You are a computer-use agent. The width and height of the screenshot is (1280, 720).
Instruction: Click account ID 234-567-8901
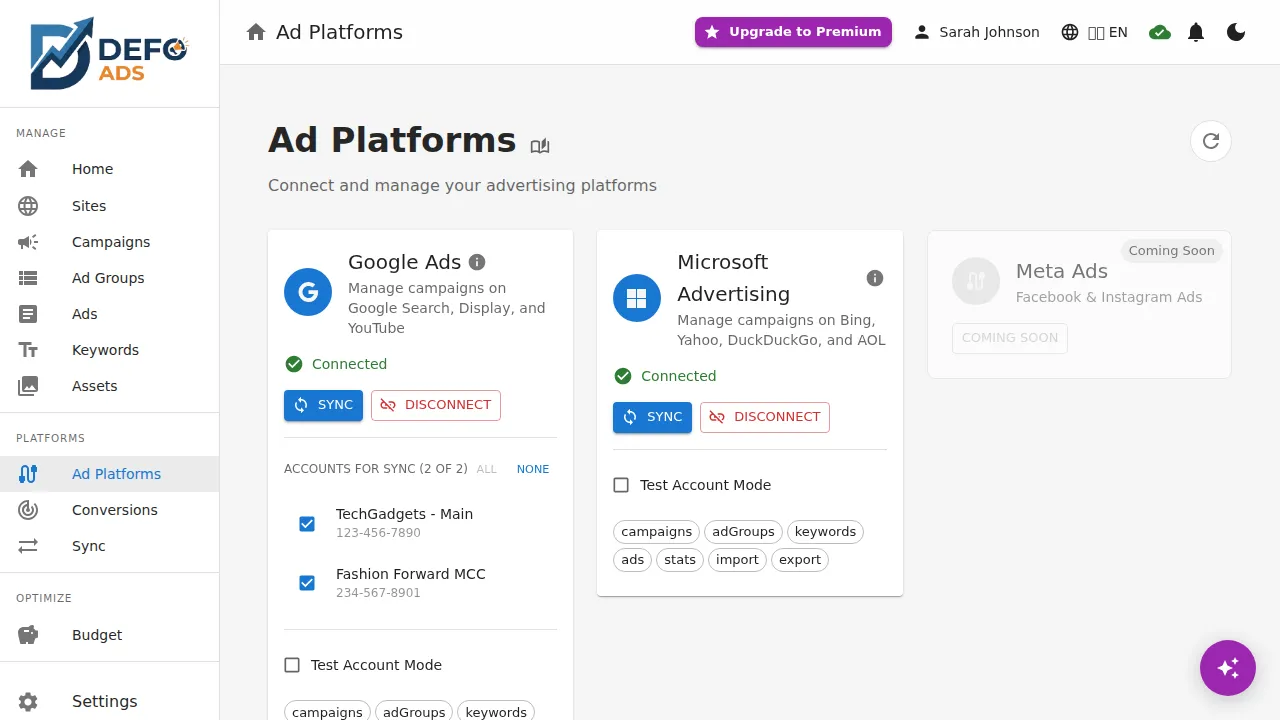(x=378, y=593)
